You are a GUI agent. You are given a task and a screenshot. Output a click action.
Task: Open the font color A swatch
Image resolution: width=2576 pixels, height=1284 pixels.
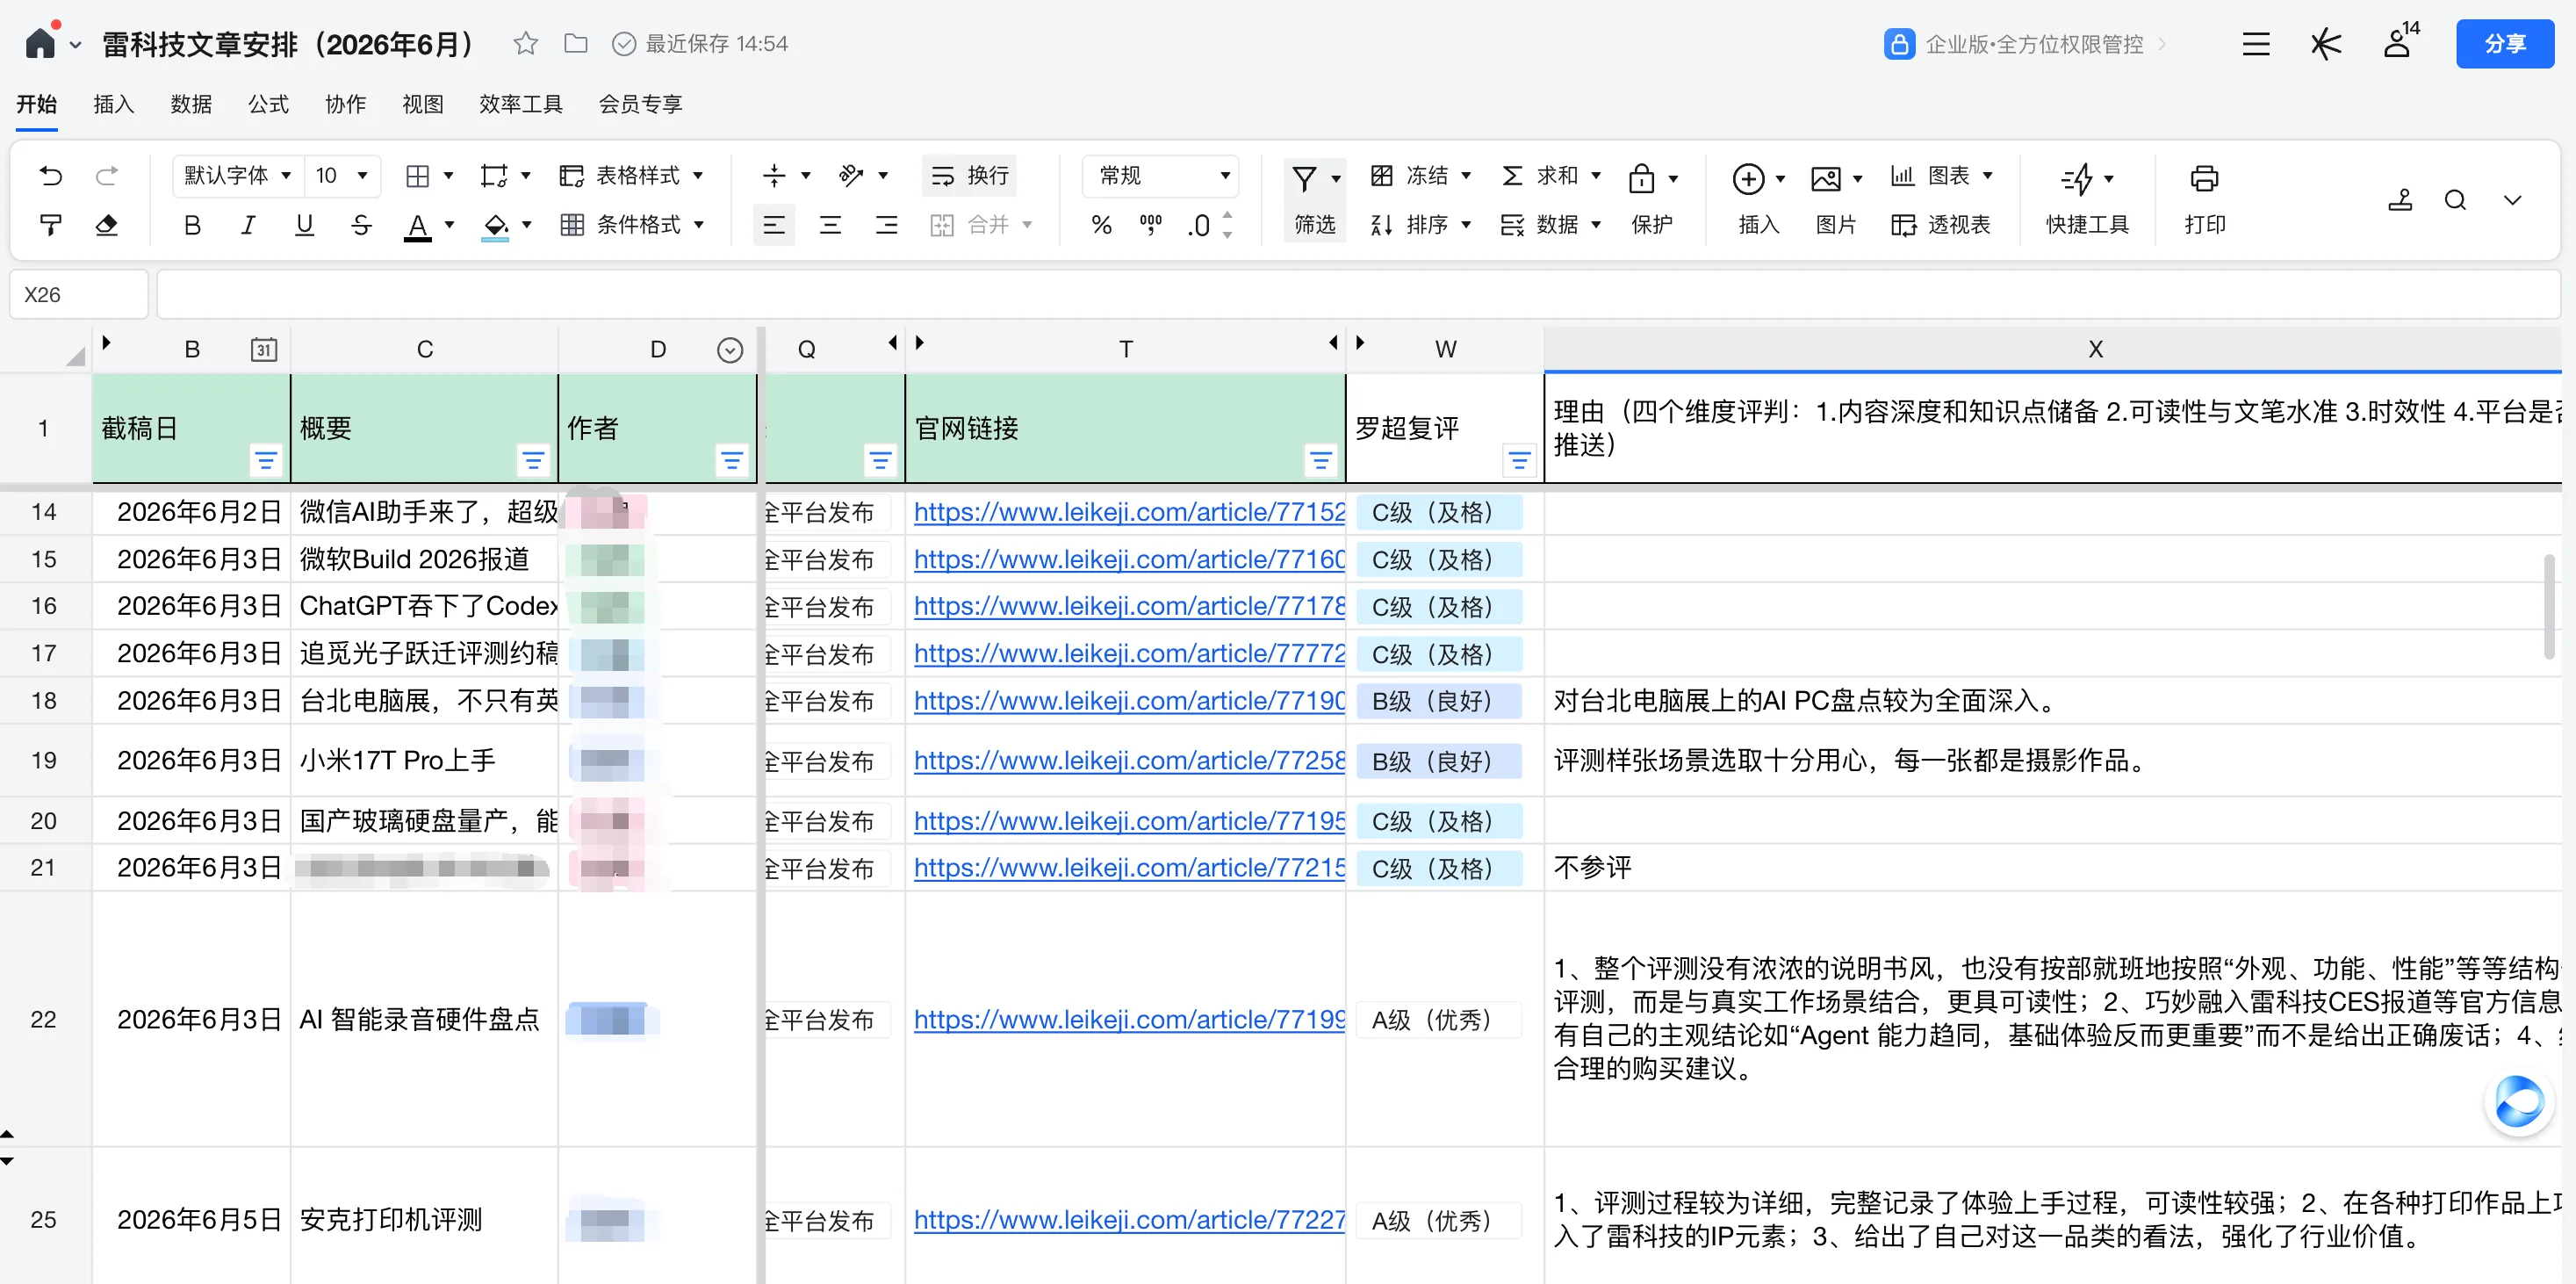click(x=418, y=226)
